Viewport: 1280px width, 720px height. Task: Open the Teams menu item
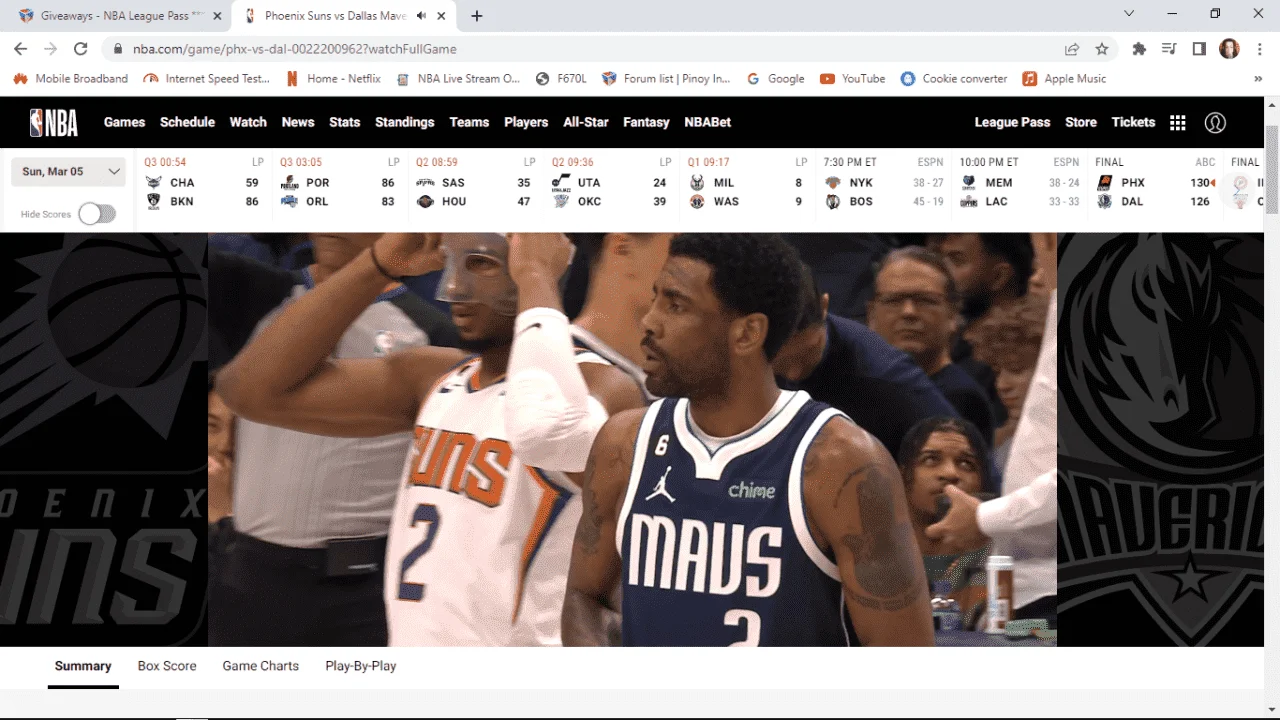[469, 122]
